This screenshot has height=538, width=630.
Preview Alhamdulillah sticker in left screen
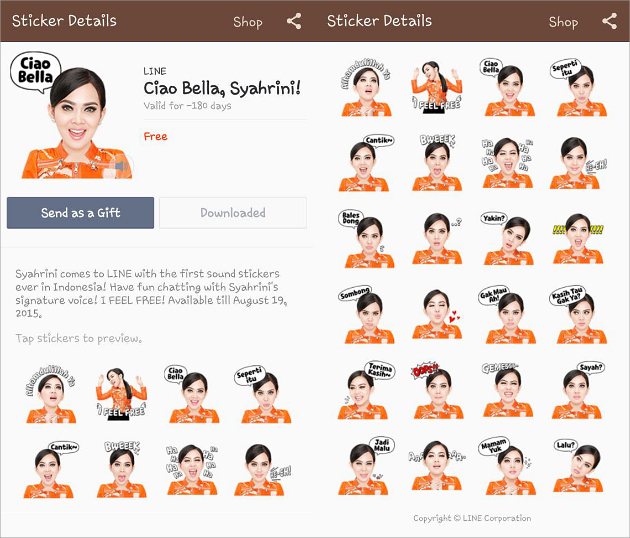[51, 395]
